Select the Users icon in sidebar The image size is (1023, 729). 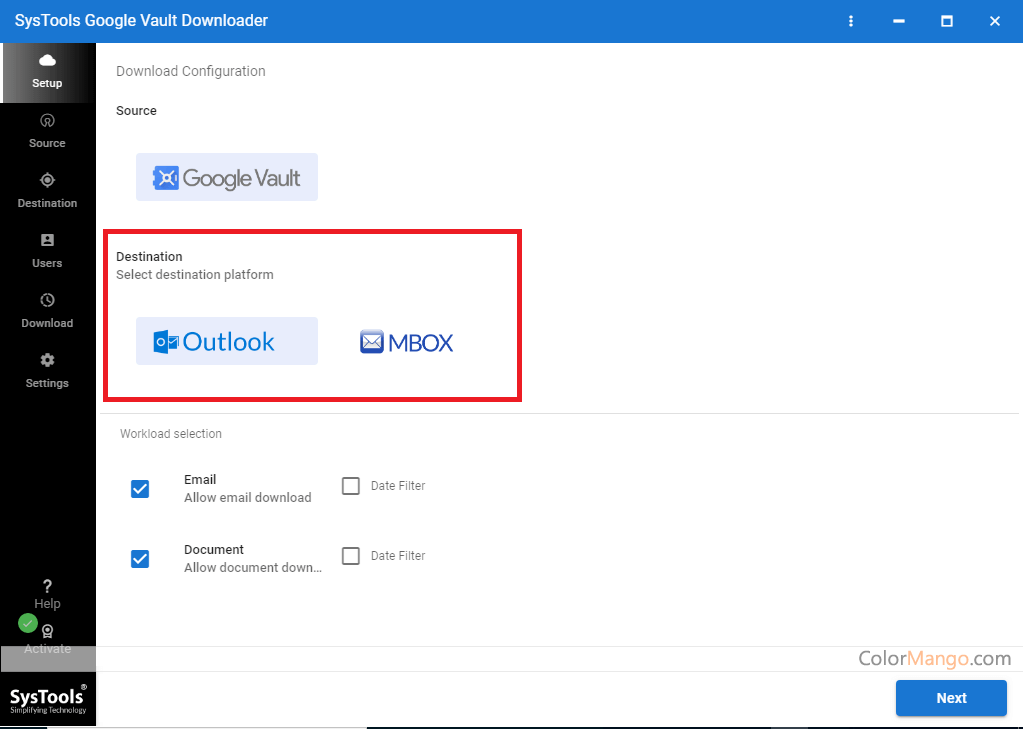click(x=47, y=241)
